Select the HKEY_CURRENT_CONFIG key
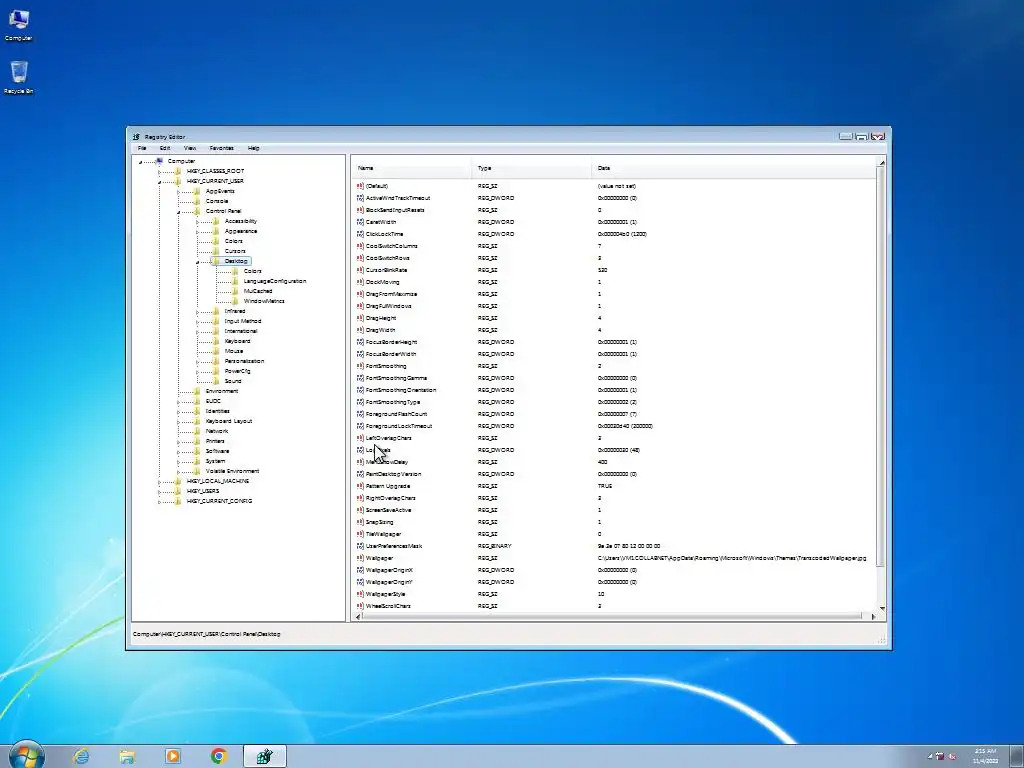1024x768 pixels. [219, 502]
